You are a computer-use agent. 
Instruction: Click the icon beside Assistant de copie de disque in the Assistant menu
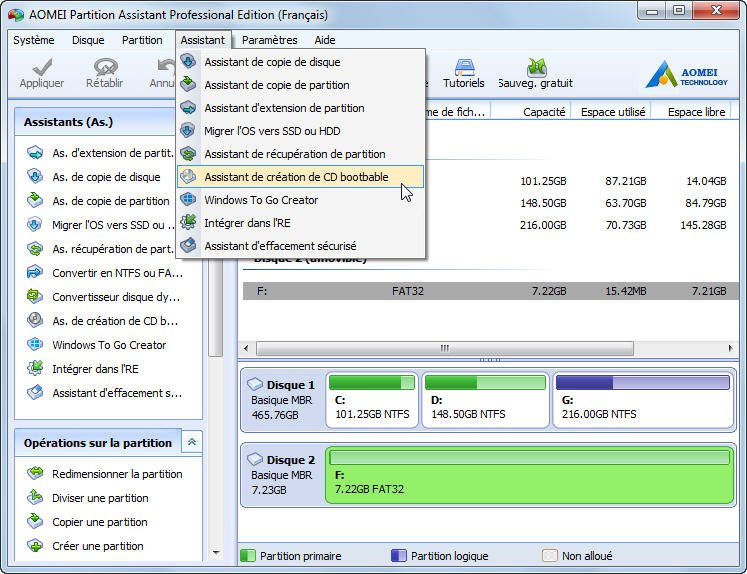click(189, 61)
